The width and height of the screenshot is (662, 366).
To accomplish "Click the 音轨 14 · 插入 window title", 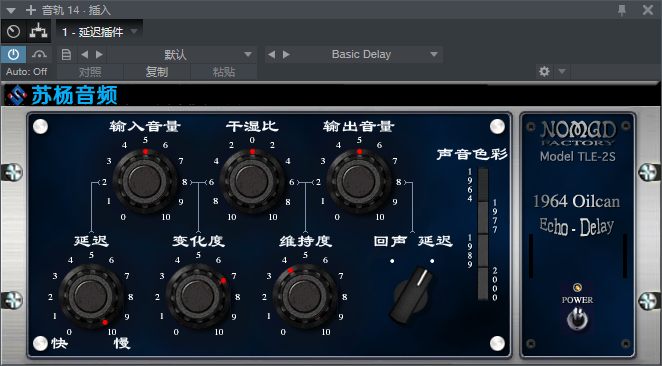I will 76,10.
